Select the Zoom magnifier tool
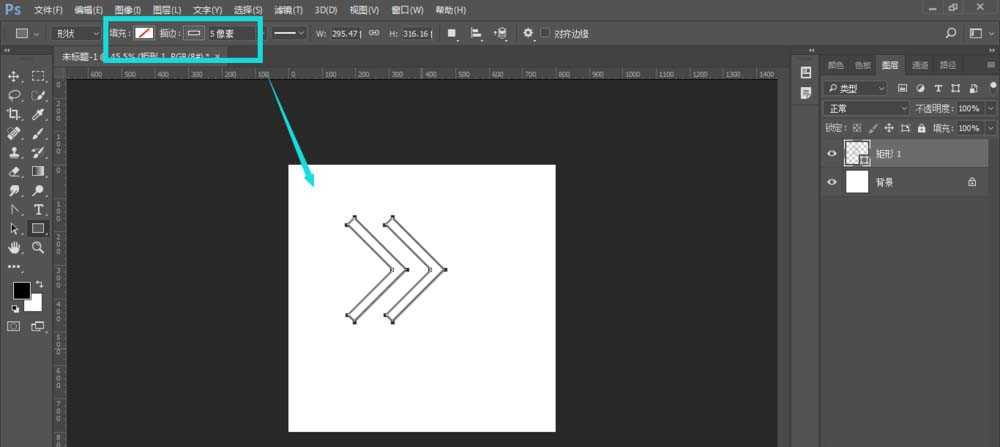The image size is (1000, 447). (39, 247)
